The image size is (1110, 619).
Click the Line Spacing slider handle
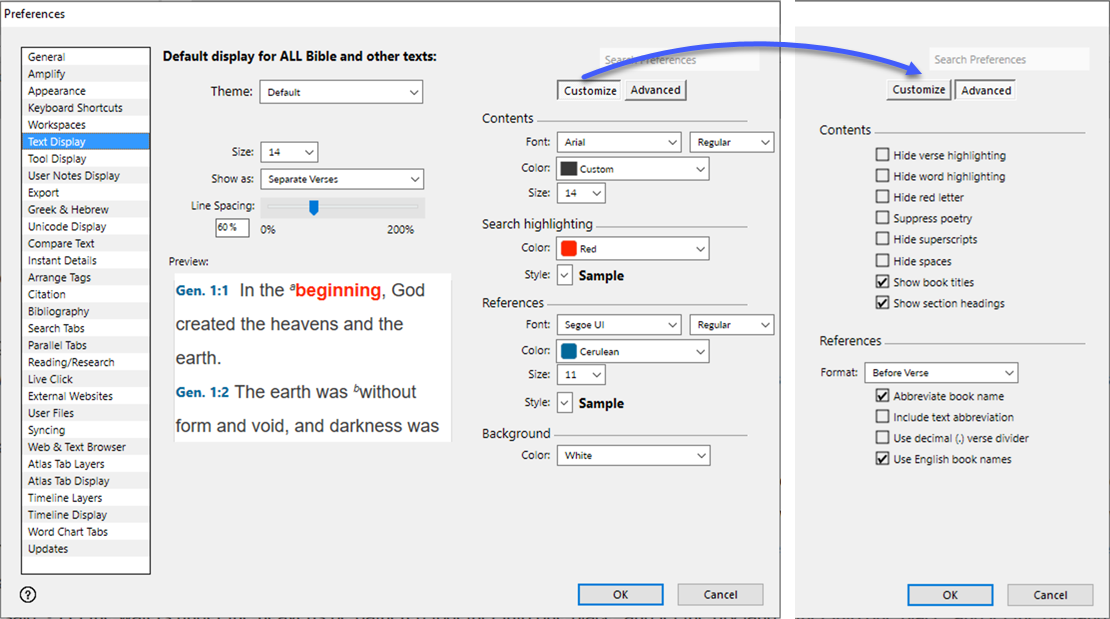click(x=313, y=207)
